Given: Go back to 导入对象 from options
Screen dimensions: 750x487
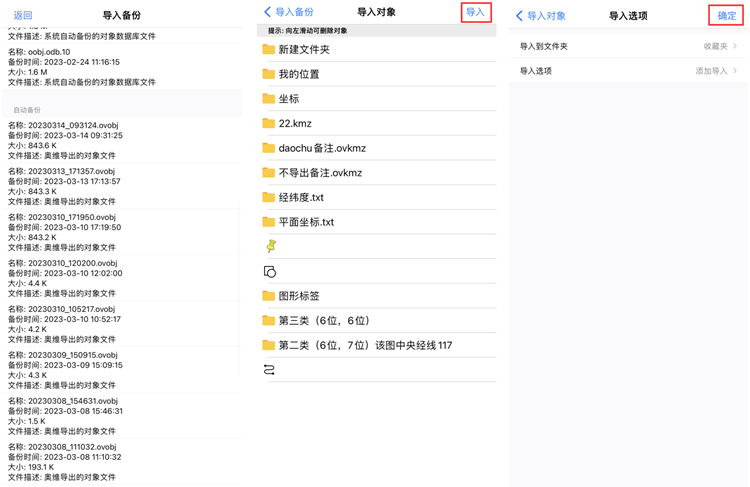Looking at the screenshot, I should click(541, 16).
